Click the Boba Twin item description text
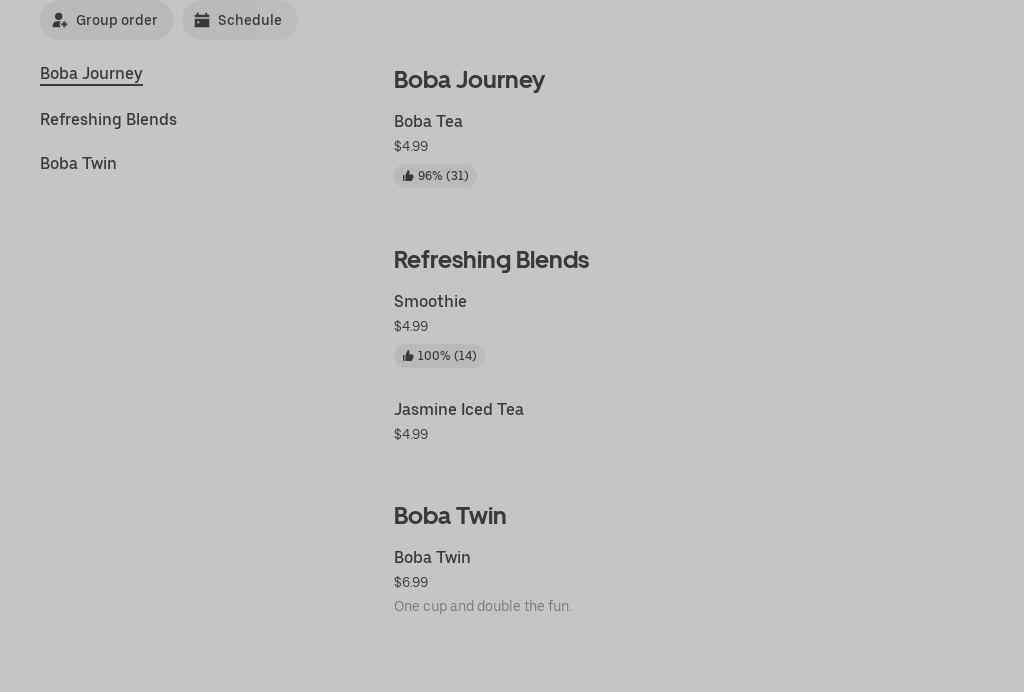The width and height of the screenshot is (1024, 692). tap(483, 606)
